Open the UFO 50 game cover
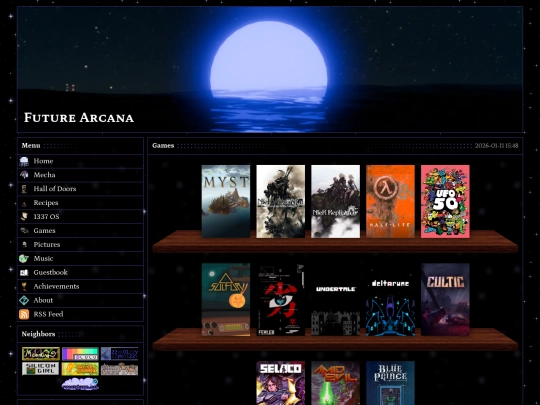Screen dimensions: 540x405 click(x=445, y=201)
